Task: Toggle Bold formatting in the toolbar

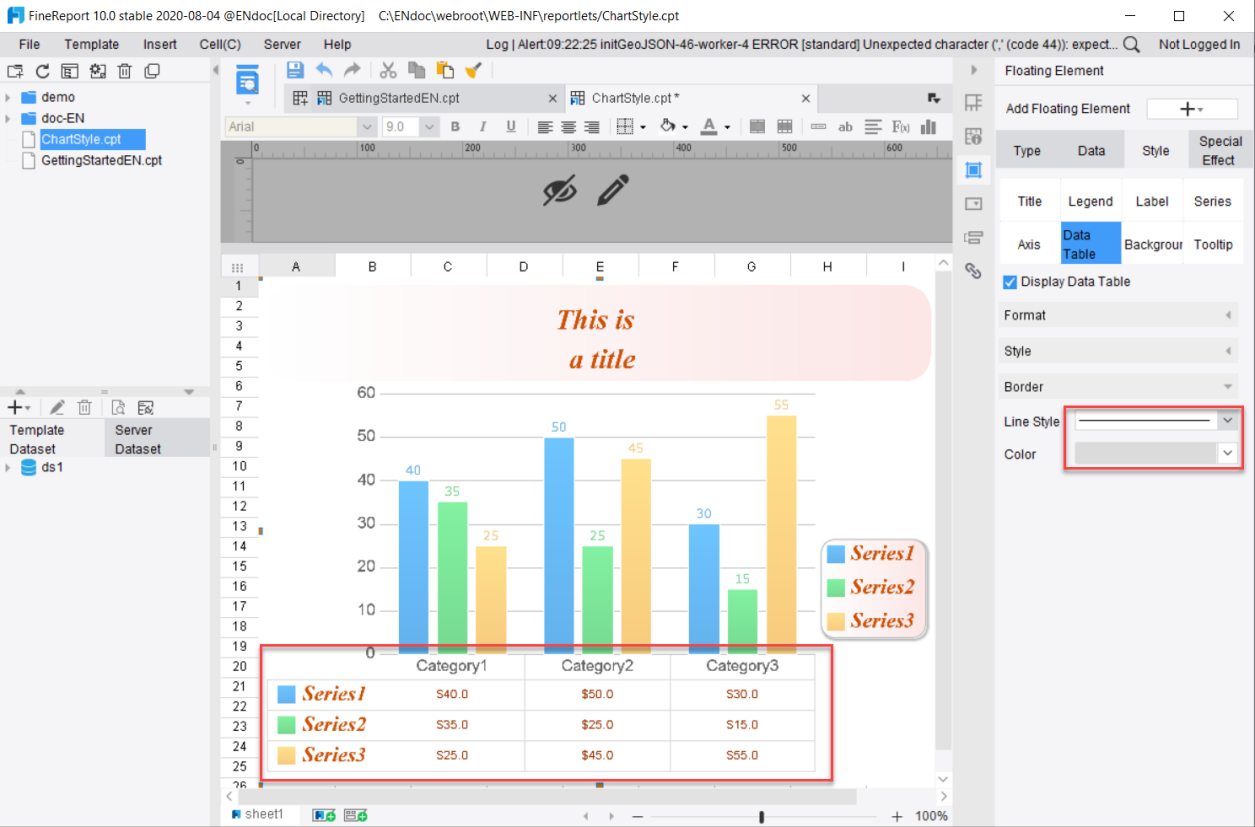Action: [455, 127]
